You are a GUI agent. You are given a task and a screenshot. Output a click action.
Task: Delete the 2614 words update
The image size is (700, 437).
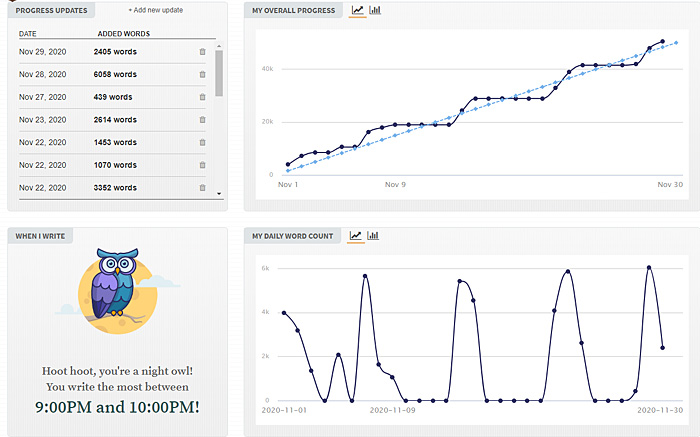point(202,120)
